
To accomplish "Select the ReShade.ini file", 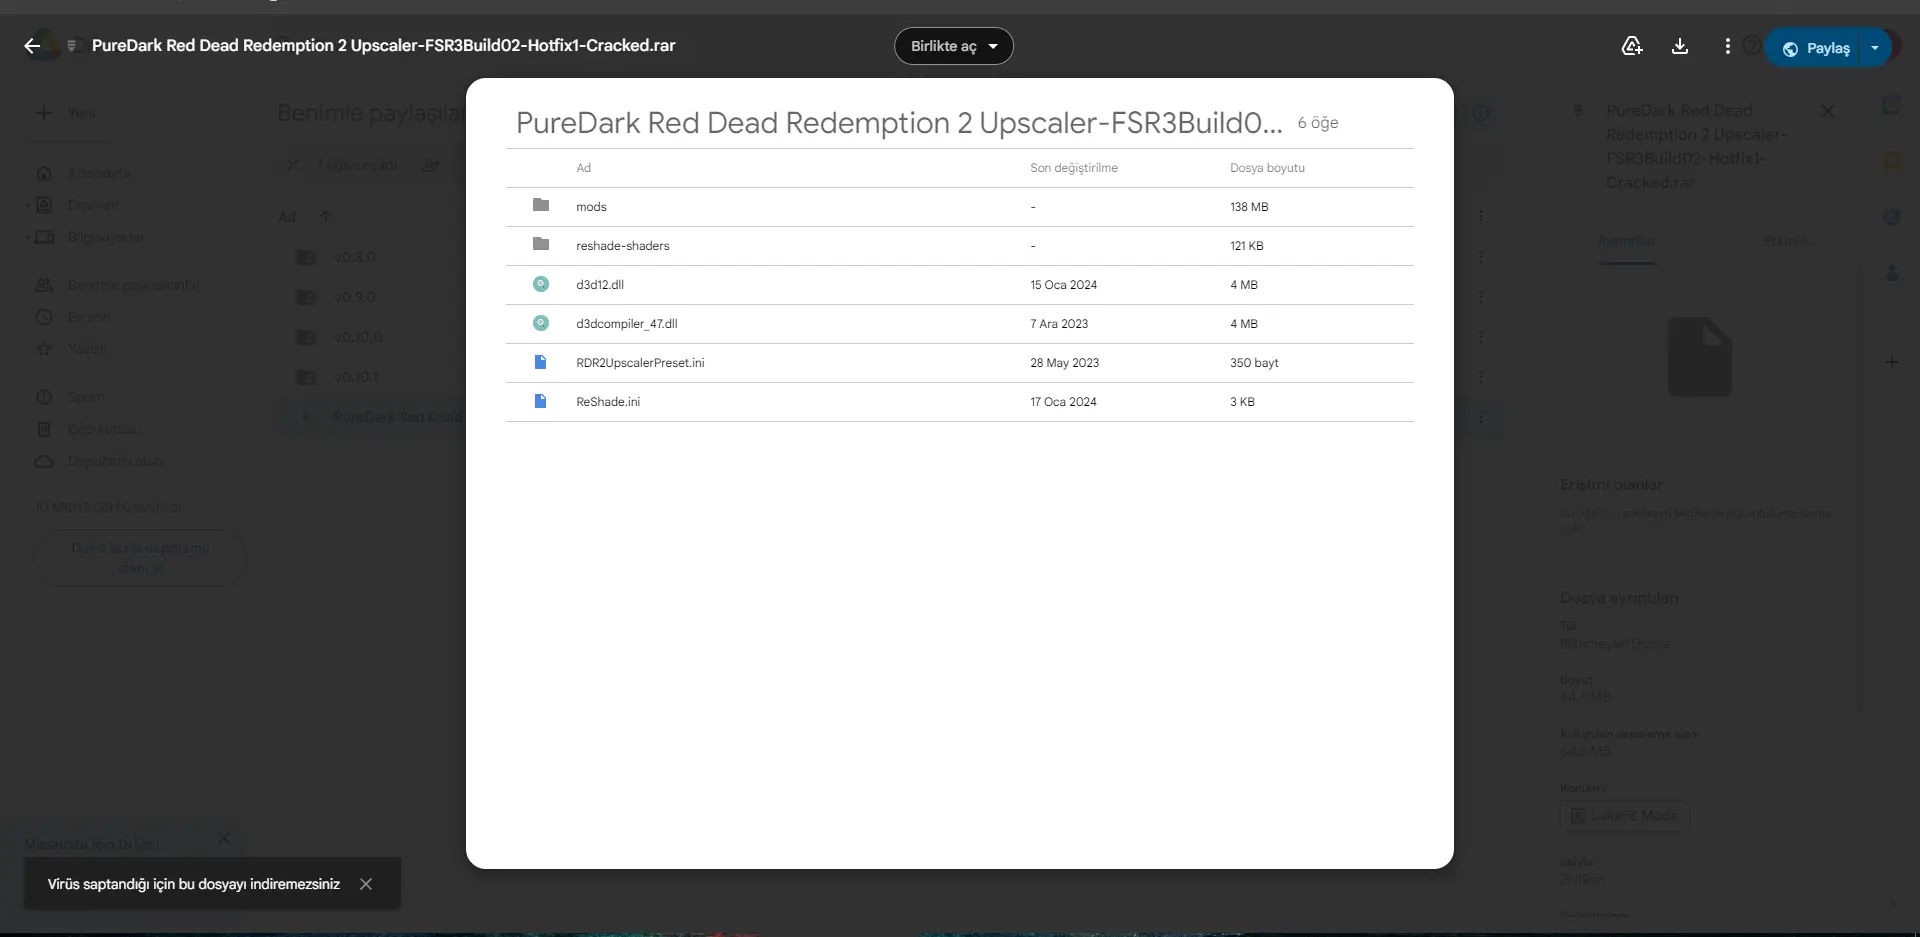I will pos(959,402).
